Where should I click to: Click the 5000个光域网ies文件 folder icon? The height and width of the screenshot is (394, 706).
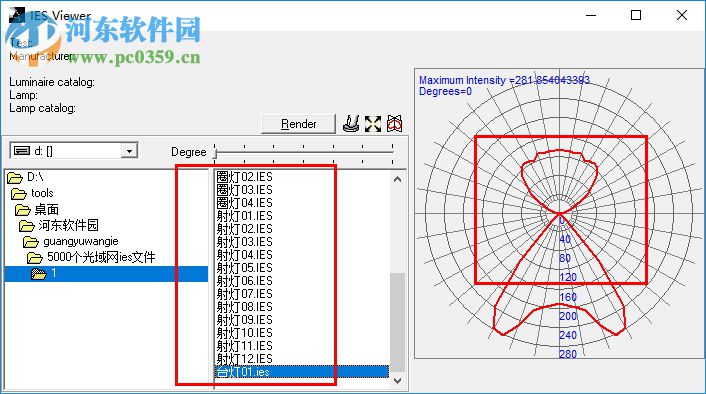35,258
